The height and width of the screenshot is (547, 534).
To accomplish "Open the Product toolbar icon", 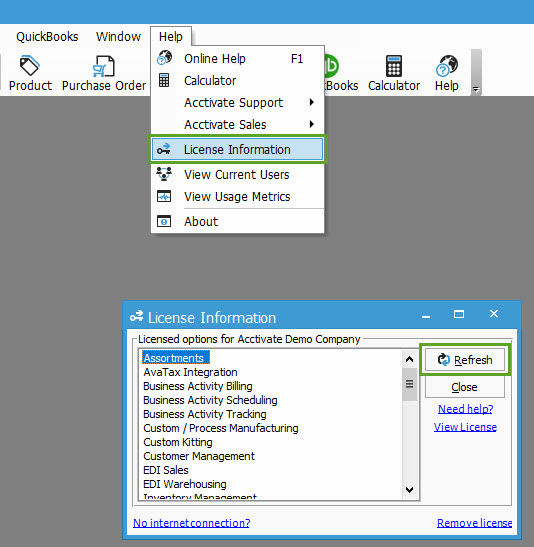I will (30, 74).
